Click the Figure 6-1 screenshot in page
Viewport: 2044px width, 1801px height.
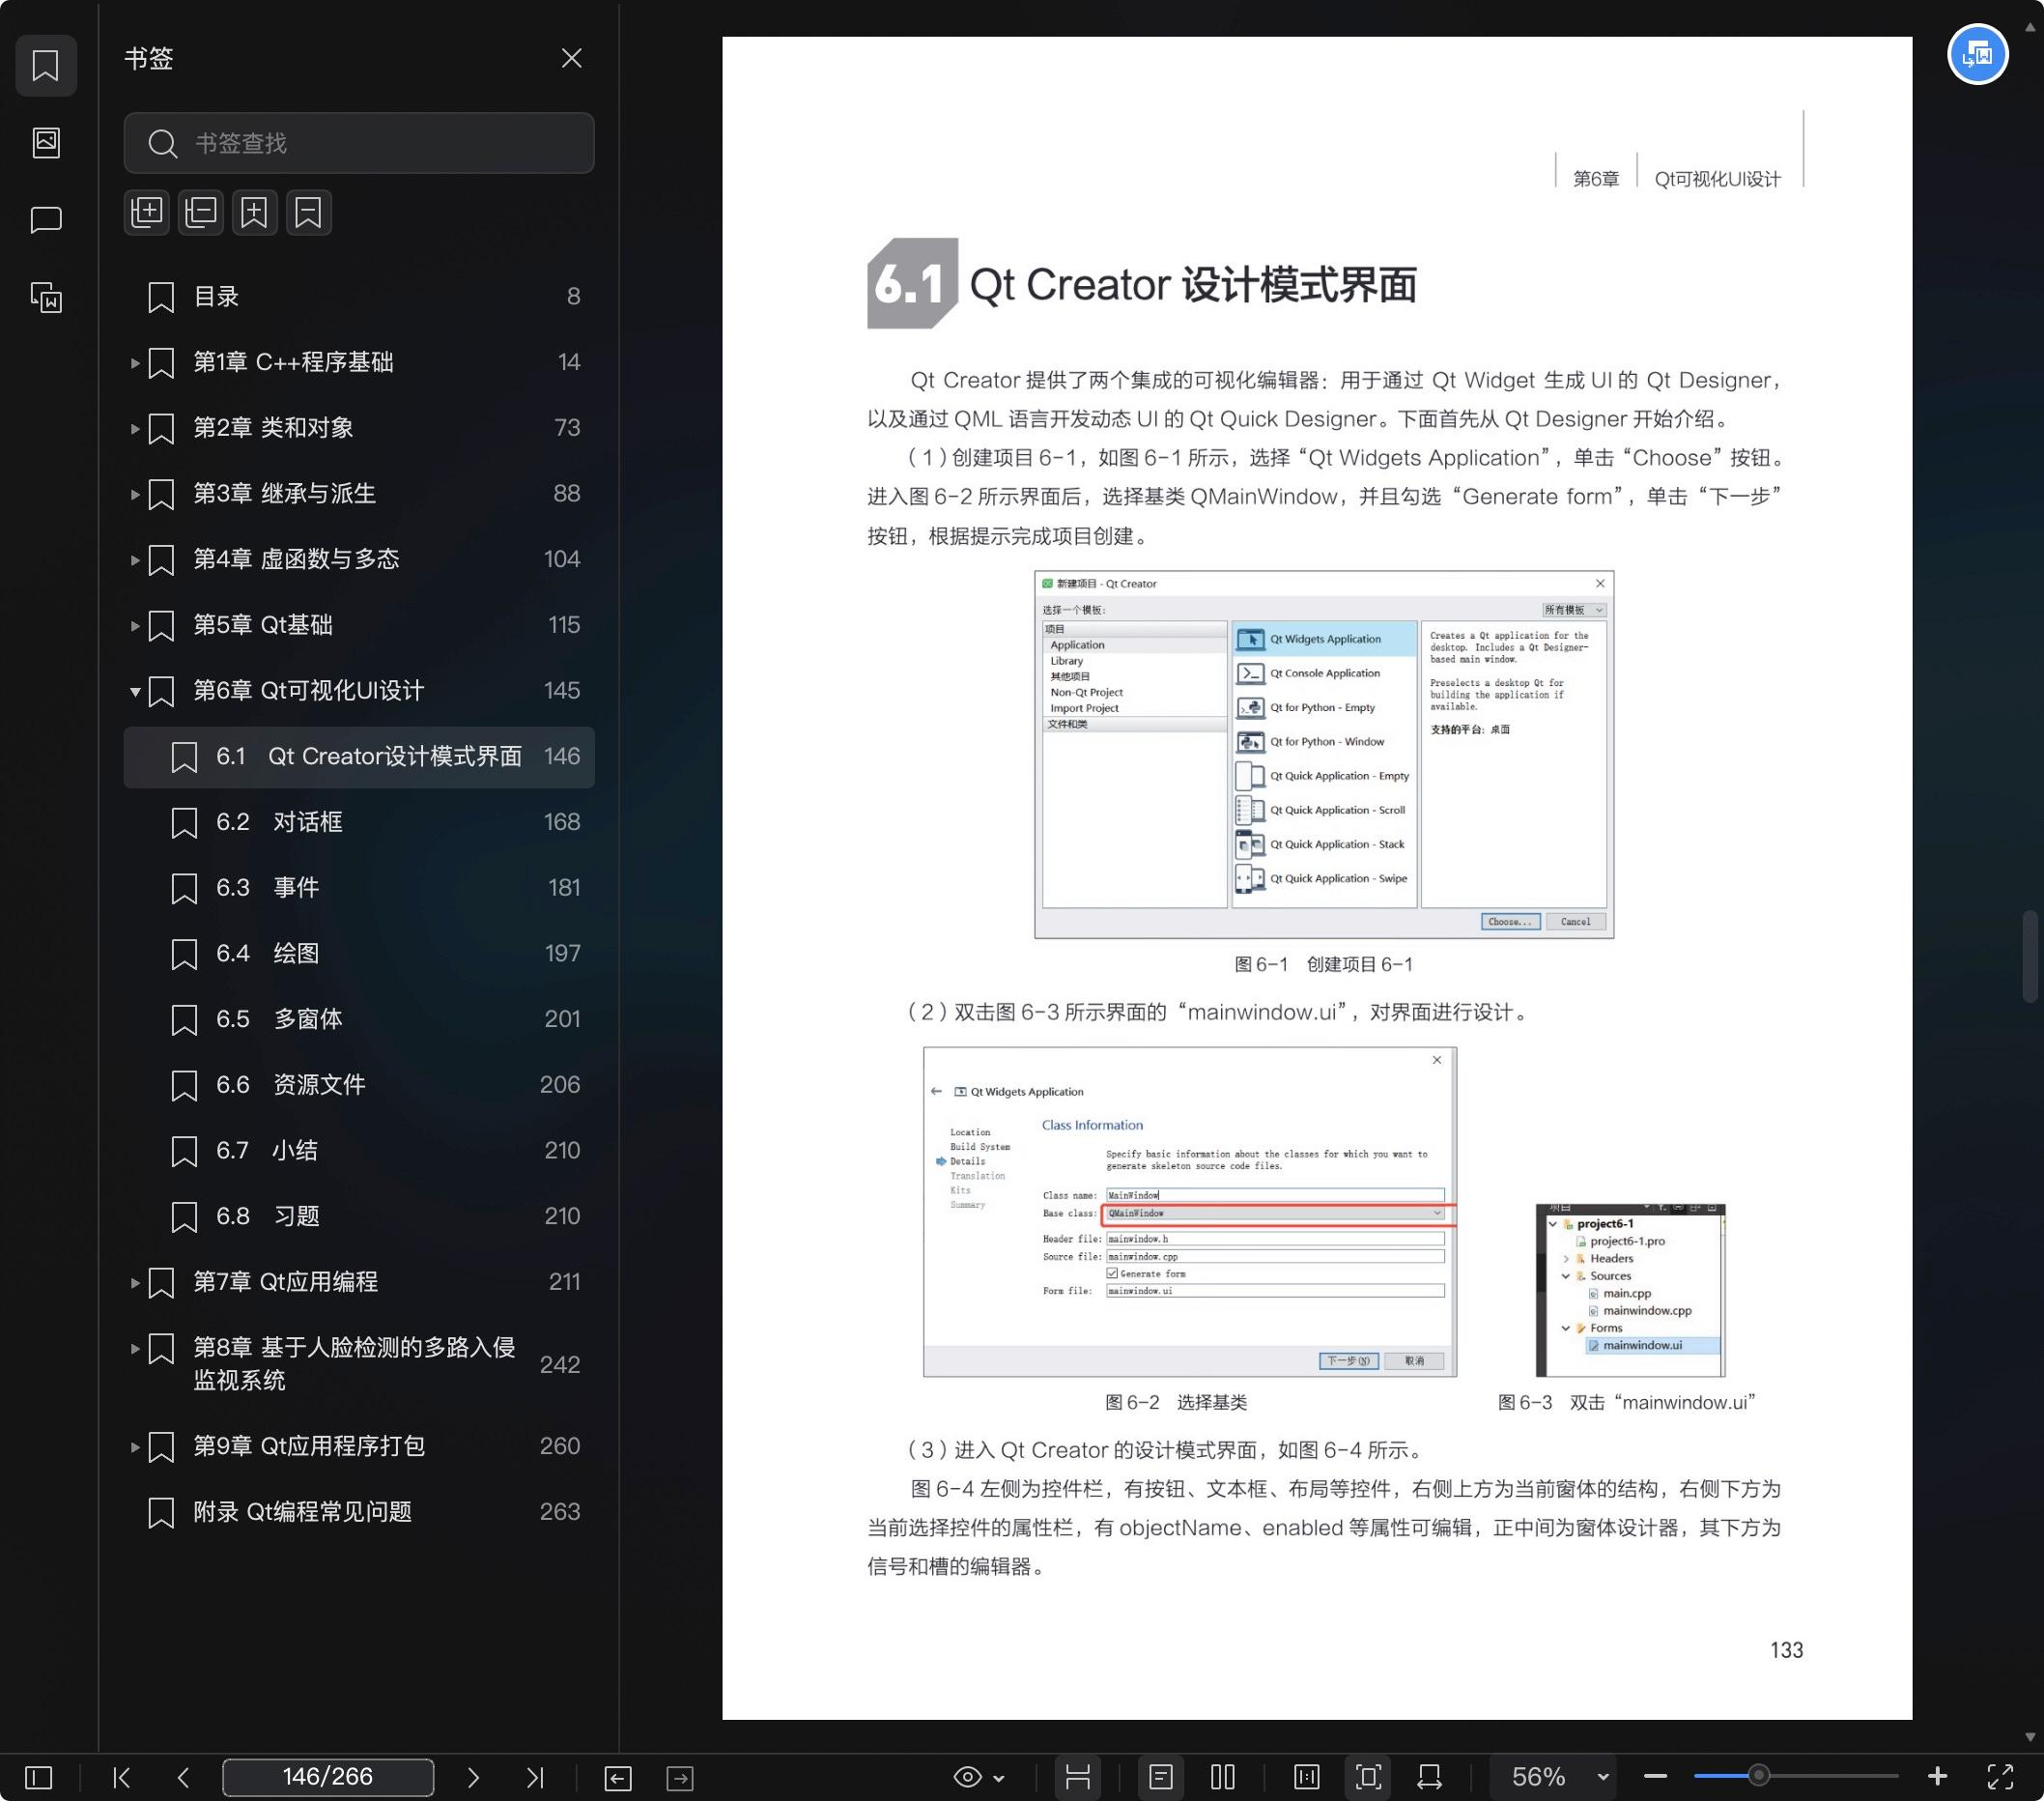(x=1324, y=754)
